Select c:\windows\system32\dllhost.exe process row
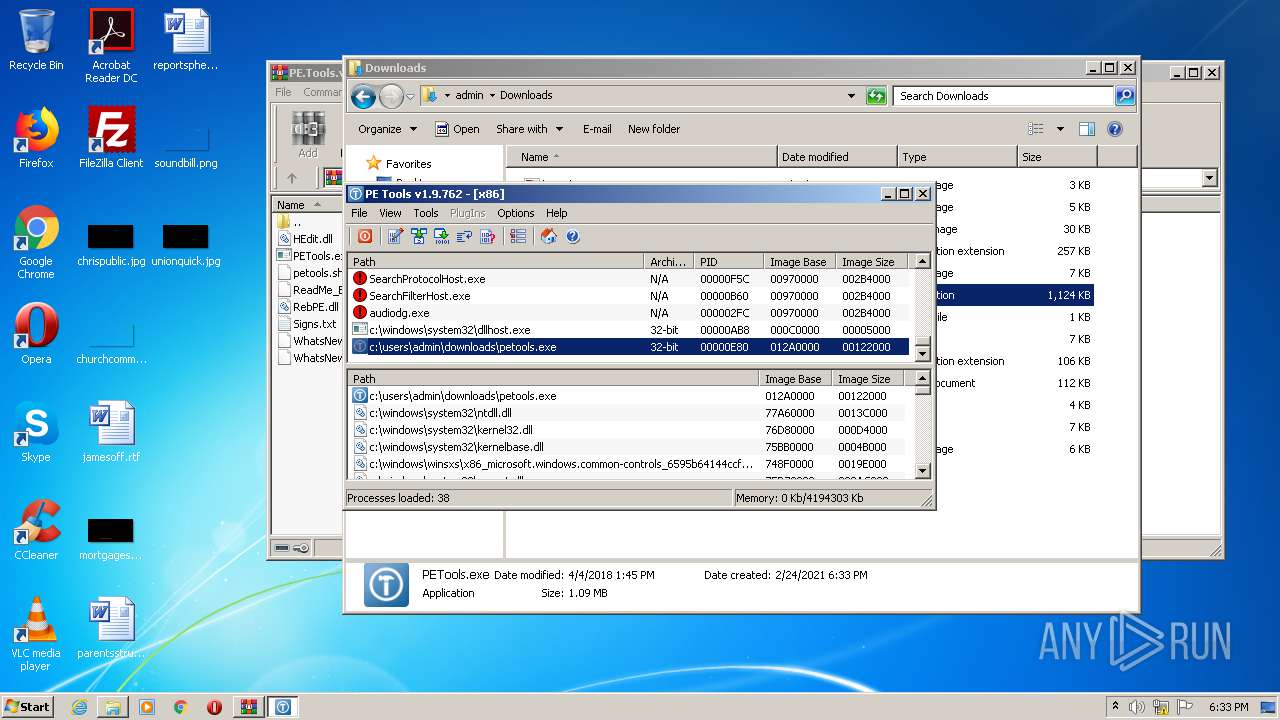 pyautogui.click(x=629, y=330)
